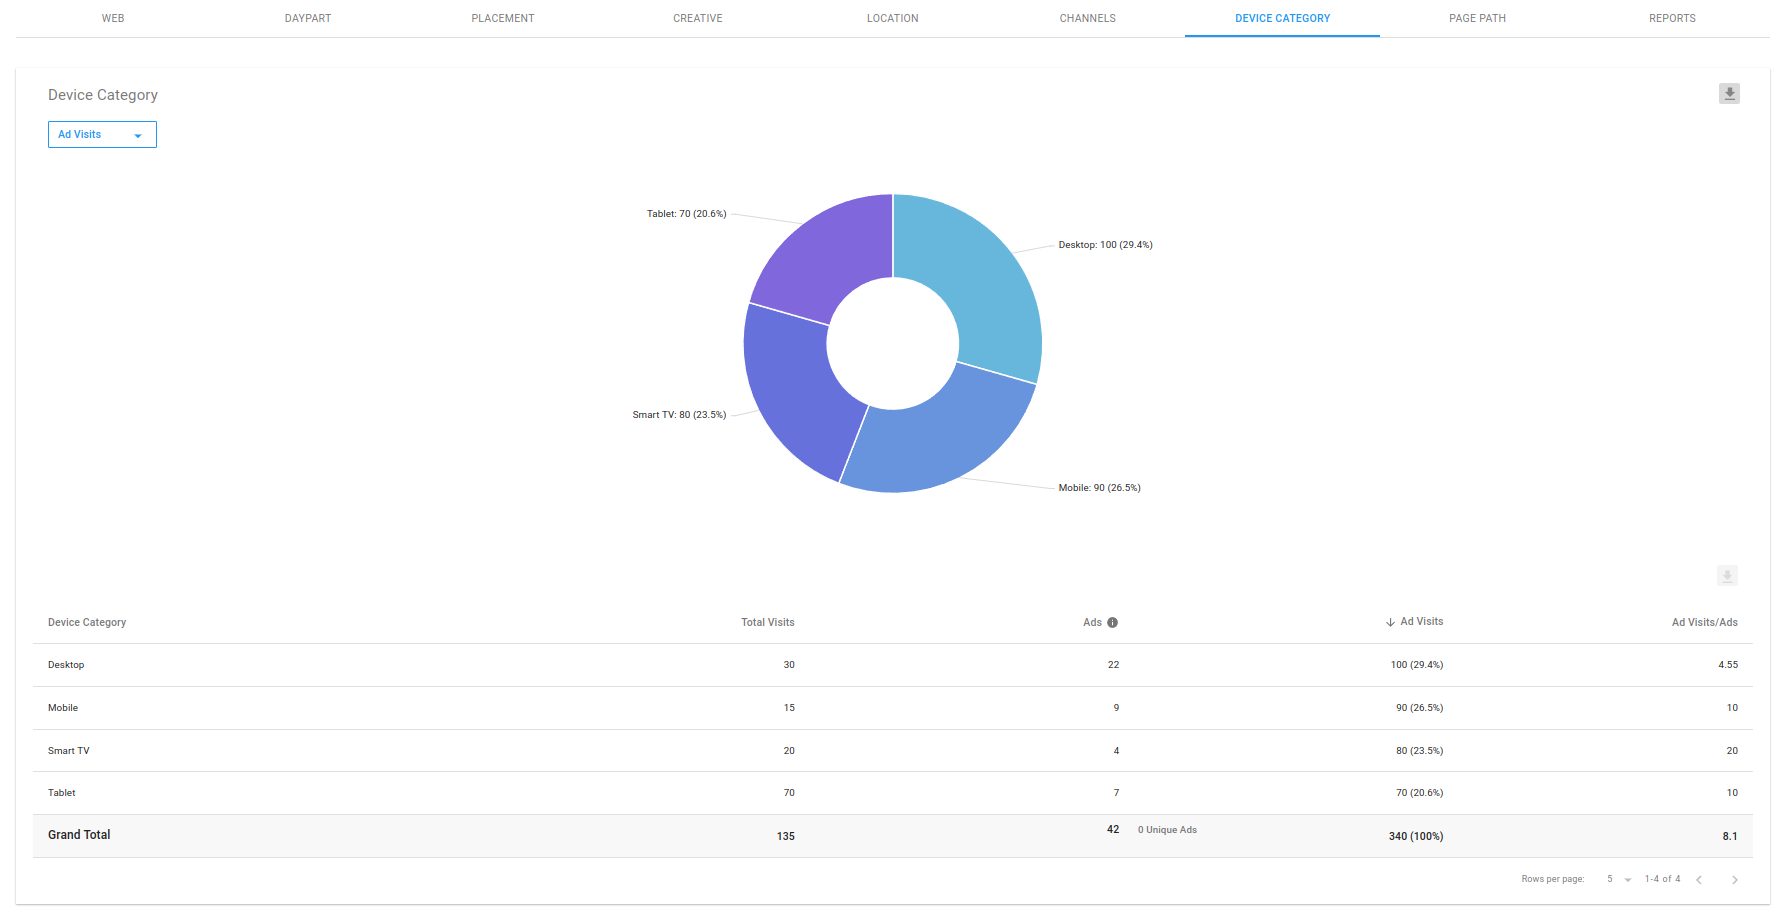Open the Channels tab
Viewport: 1785px width, 916px height.
(1087, 19)
